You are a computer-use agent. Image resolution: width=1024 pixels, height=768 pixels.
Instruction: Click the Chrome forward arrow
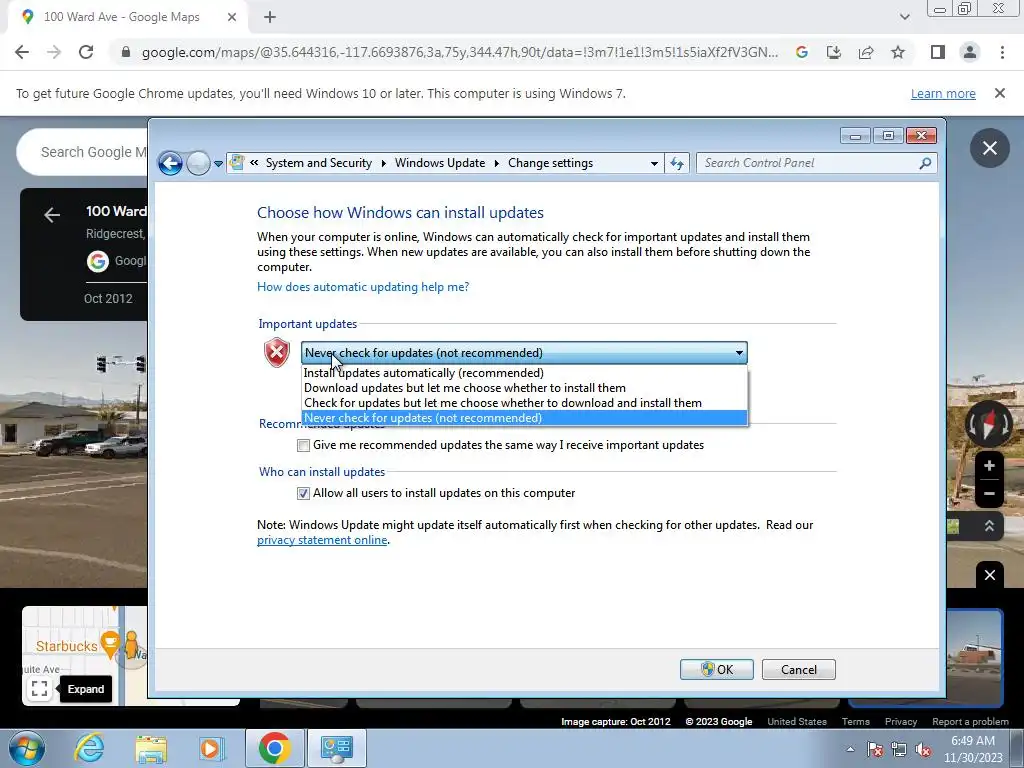pyautogui.click(x=54, y=52)
